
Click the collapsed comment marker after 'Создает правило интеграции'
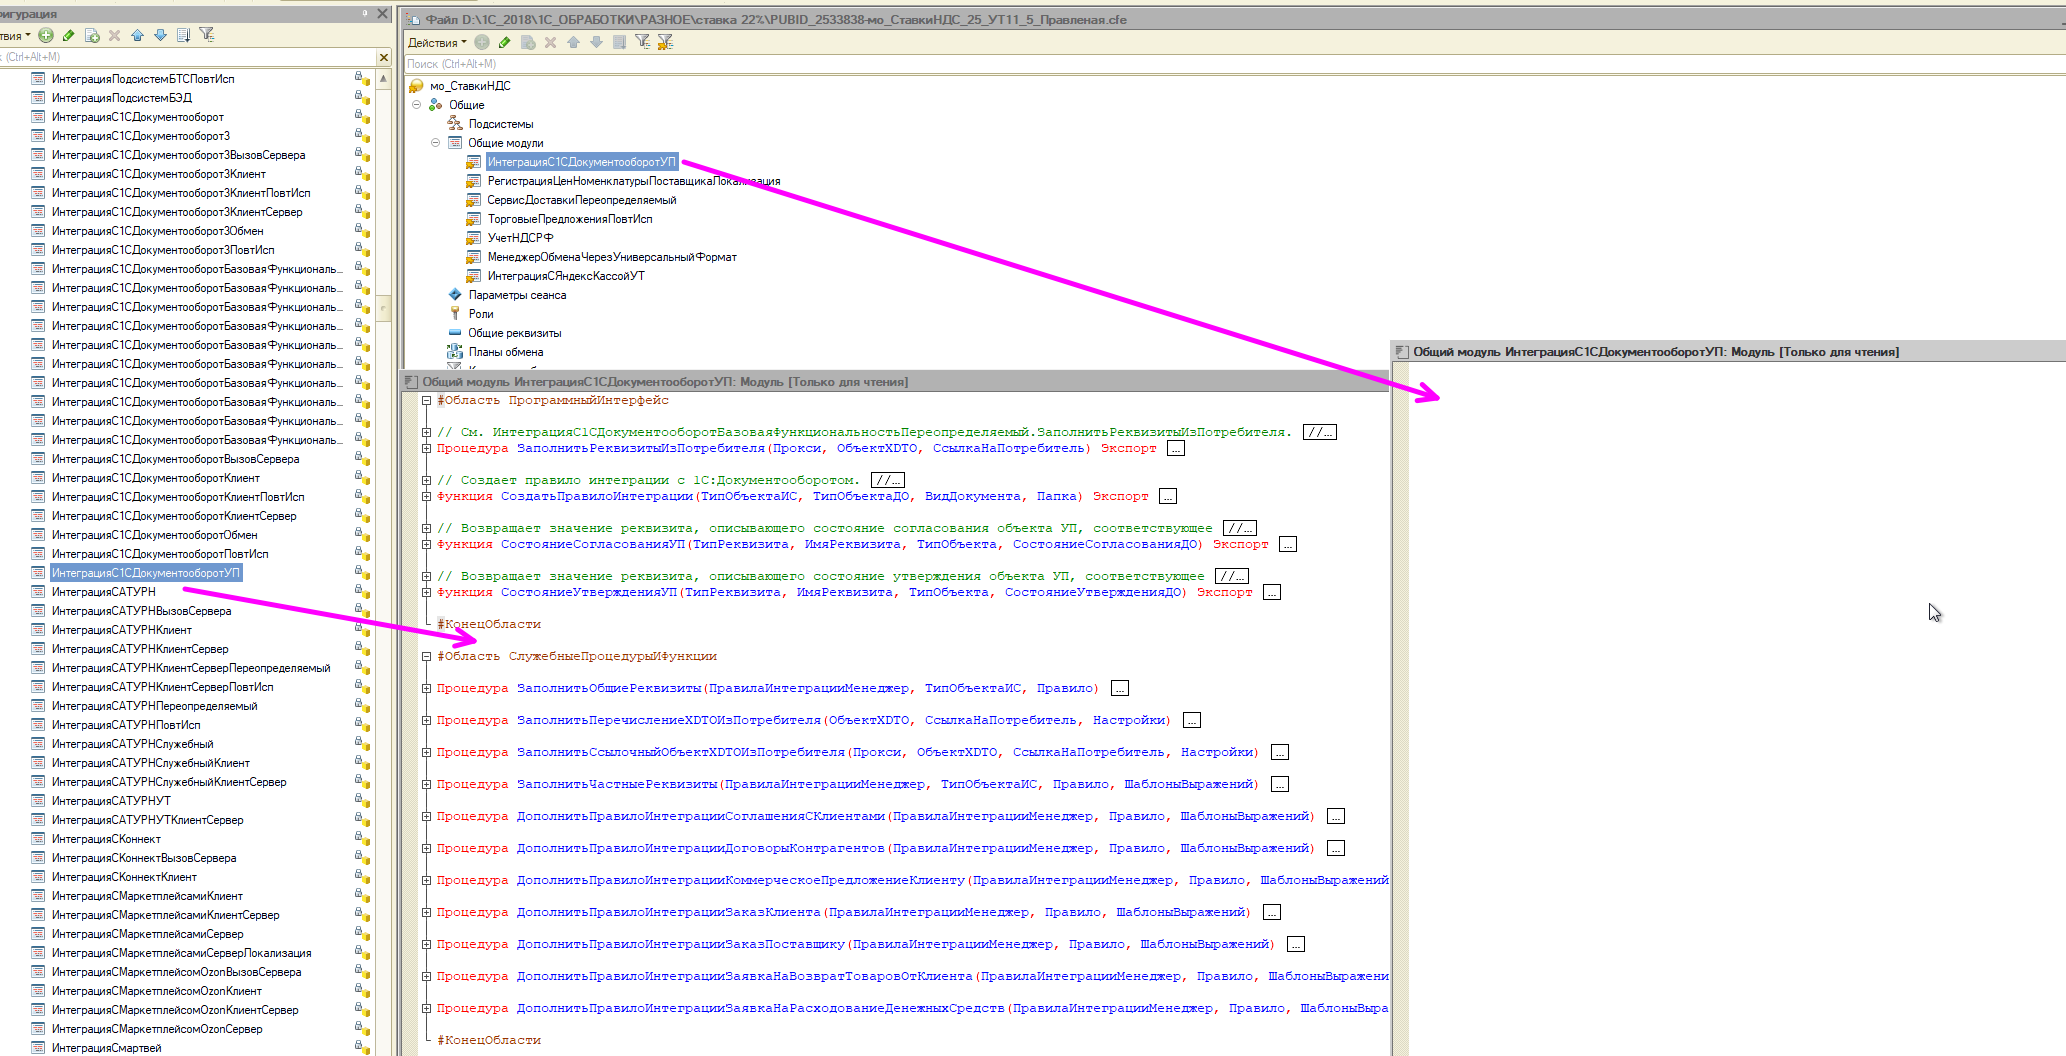pyautogui.click(x=887, y=480)
